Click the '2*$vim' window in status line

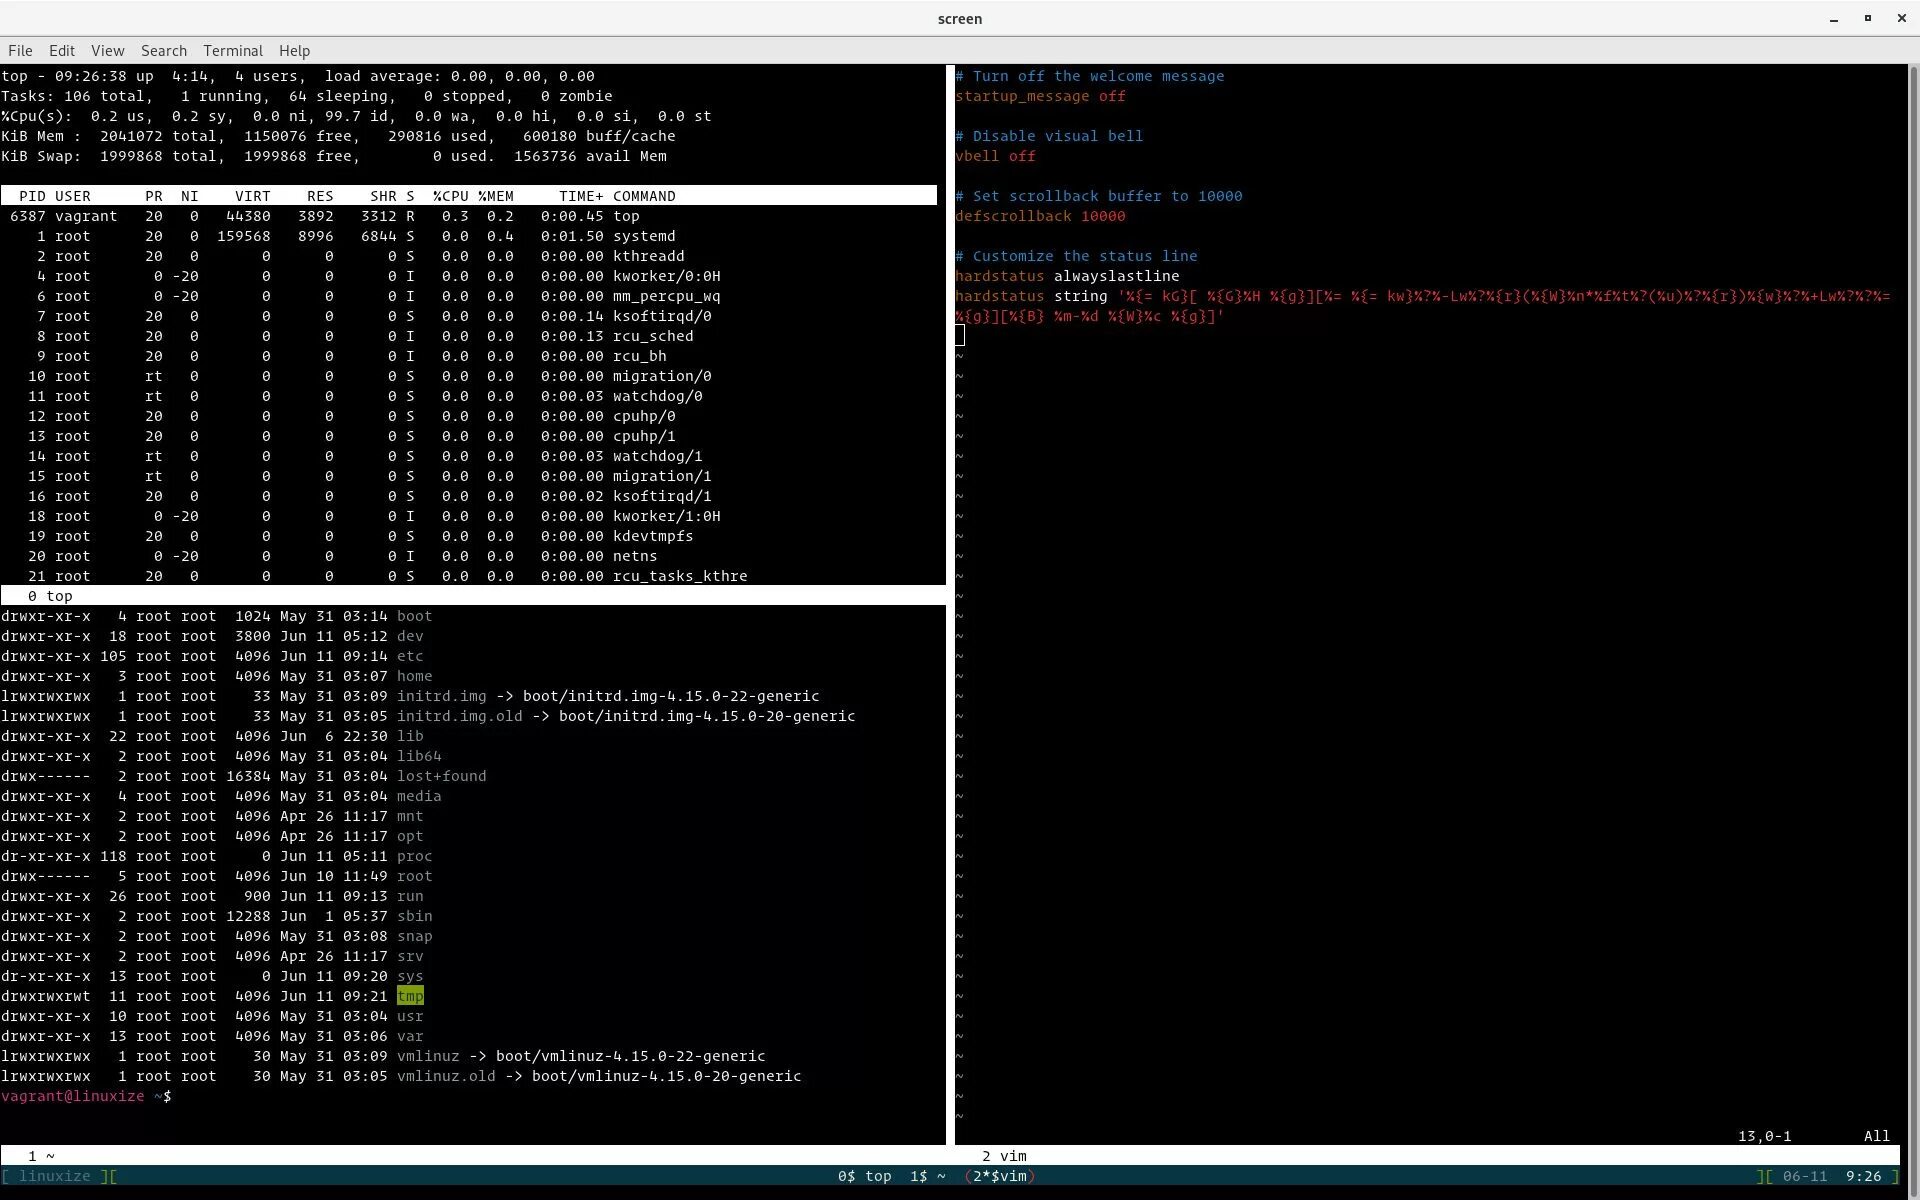999,1176
